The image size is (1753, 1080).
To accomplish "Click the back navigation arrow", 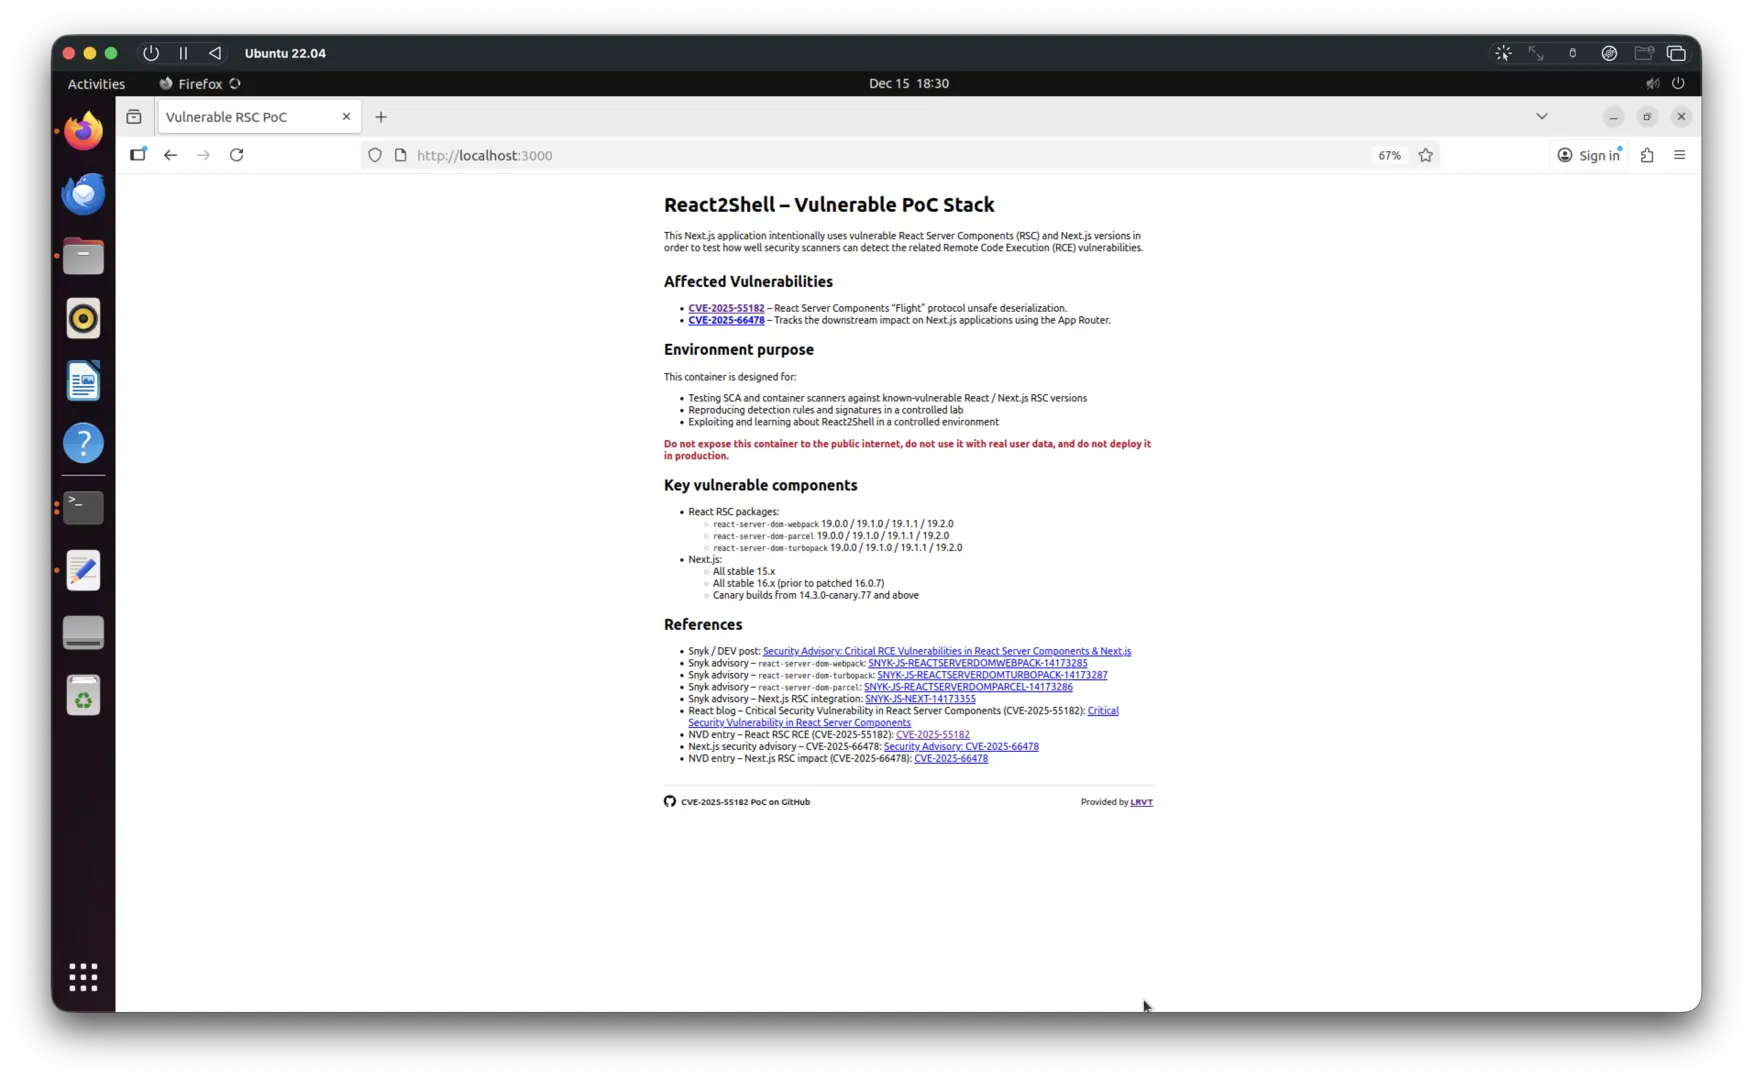I will [x=170, y=155].
